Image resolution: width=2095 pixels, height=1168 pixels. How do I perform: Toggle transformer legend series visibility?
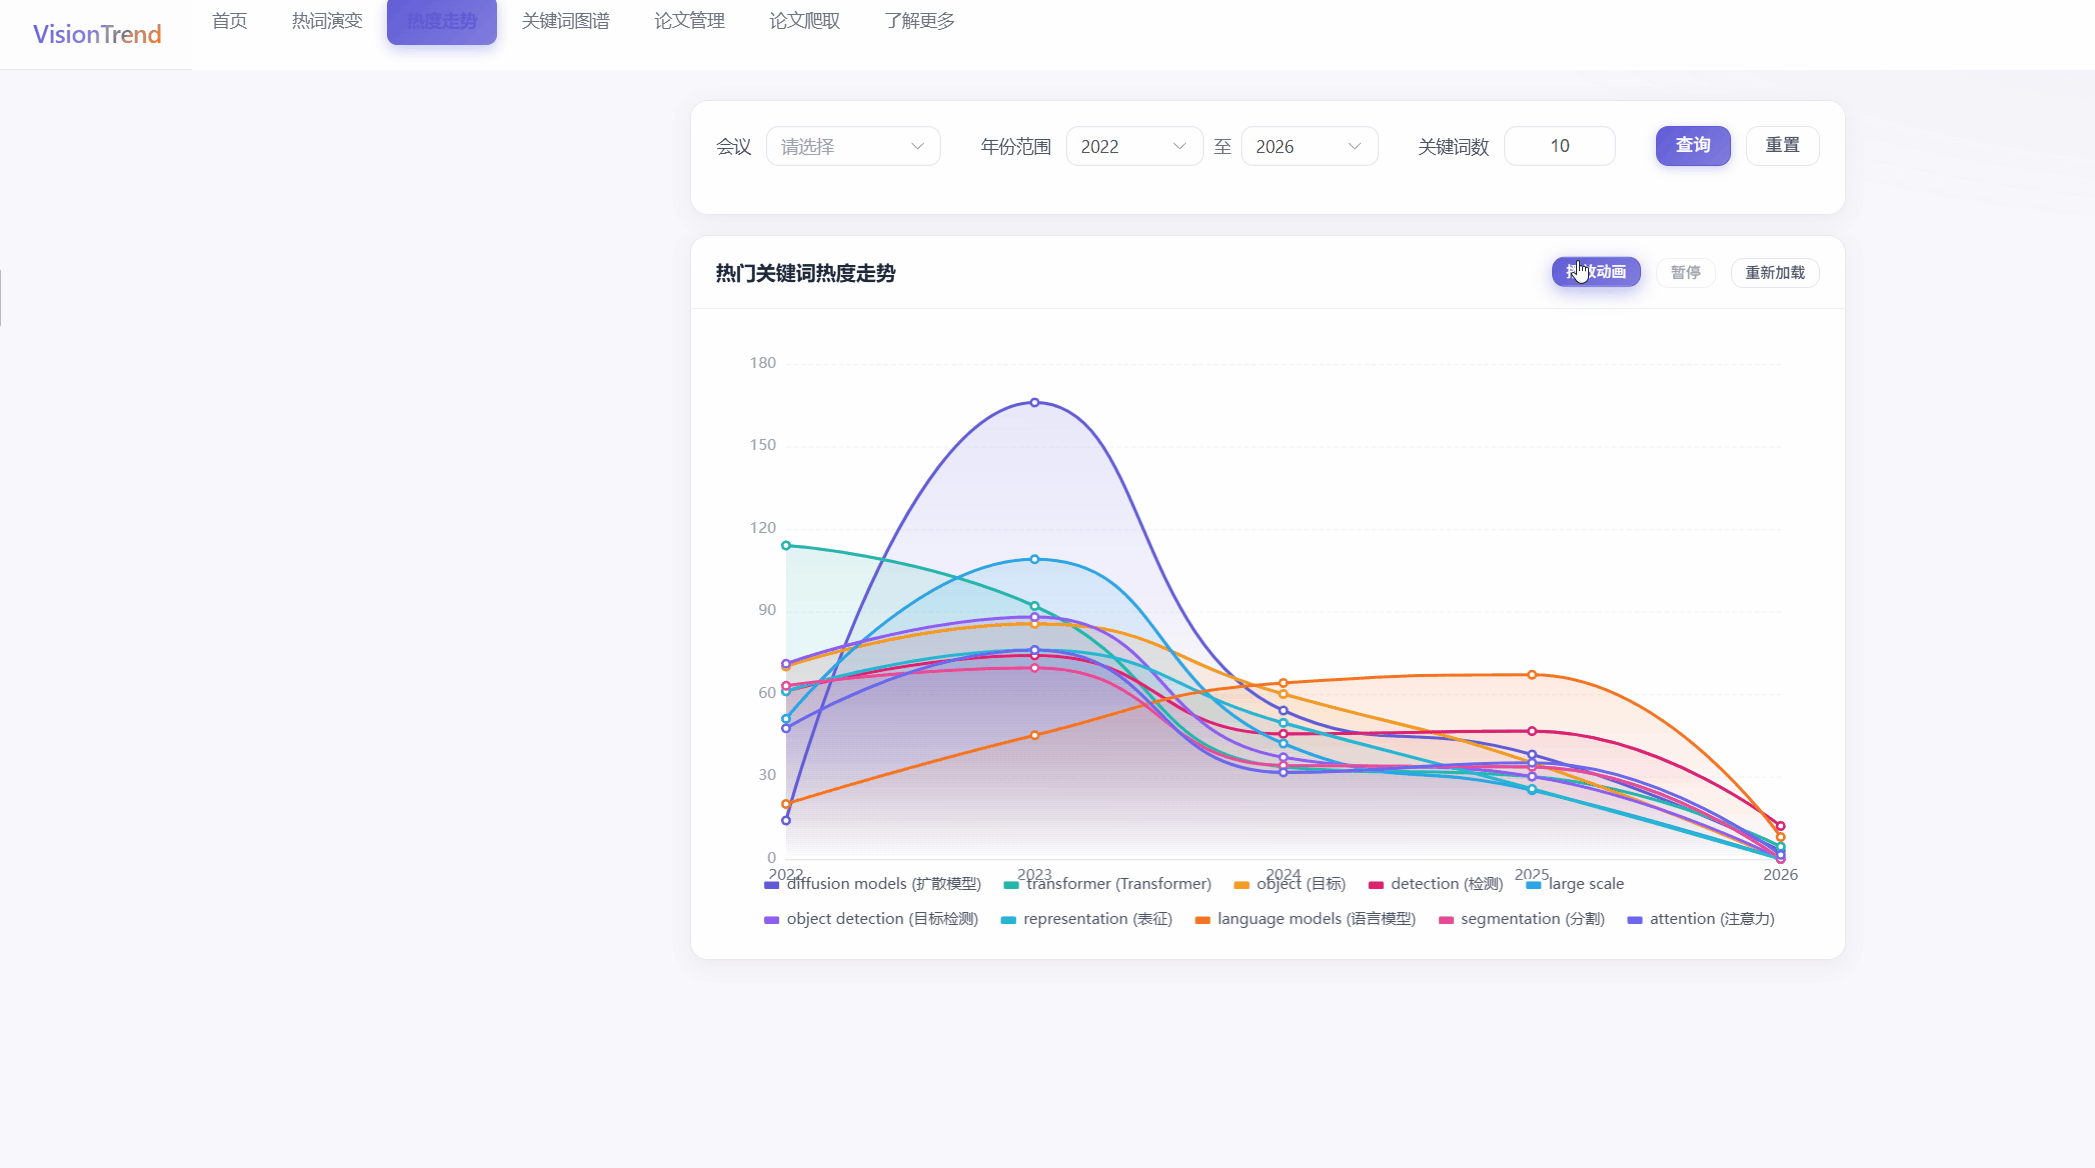1107,884
